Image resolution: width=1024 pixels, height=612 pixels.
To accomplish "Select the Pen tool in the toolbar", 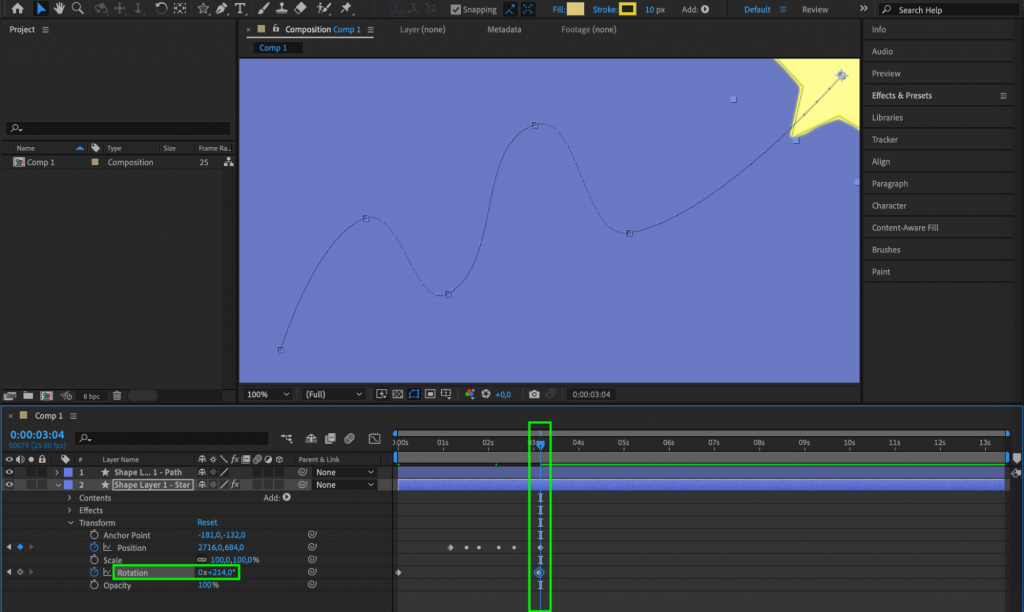I will (220, 9).
